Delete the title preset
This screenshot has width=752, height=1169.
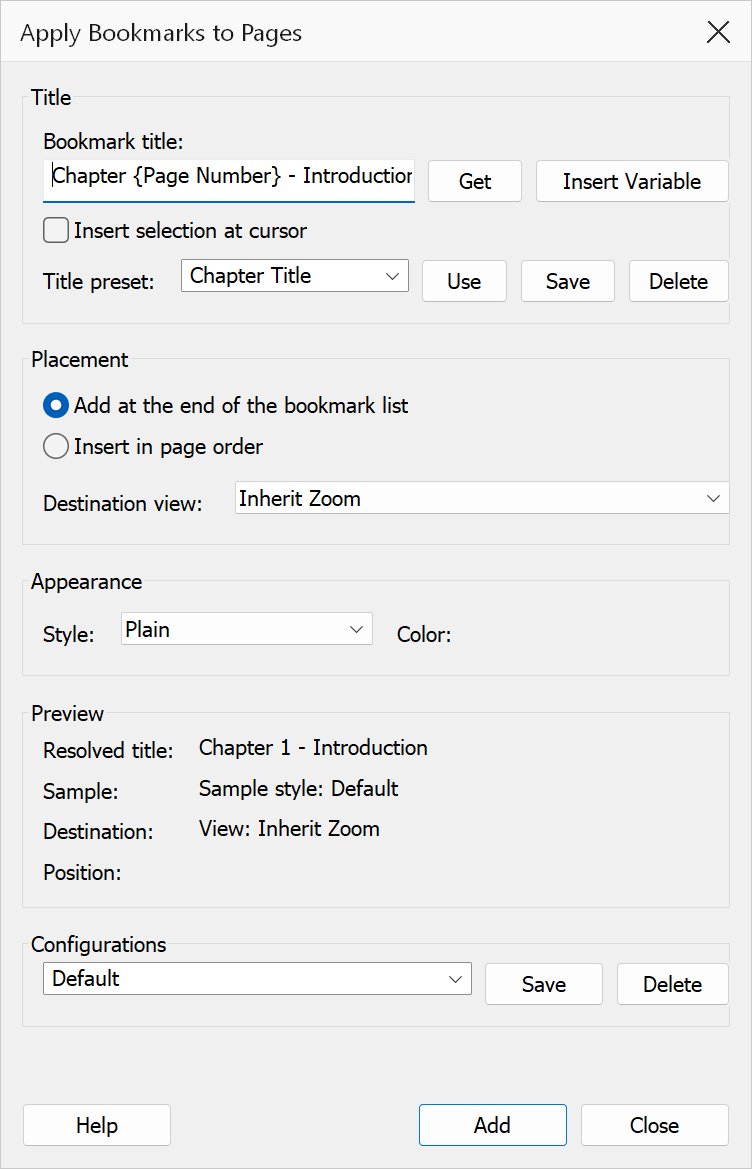679,281
